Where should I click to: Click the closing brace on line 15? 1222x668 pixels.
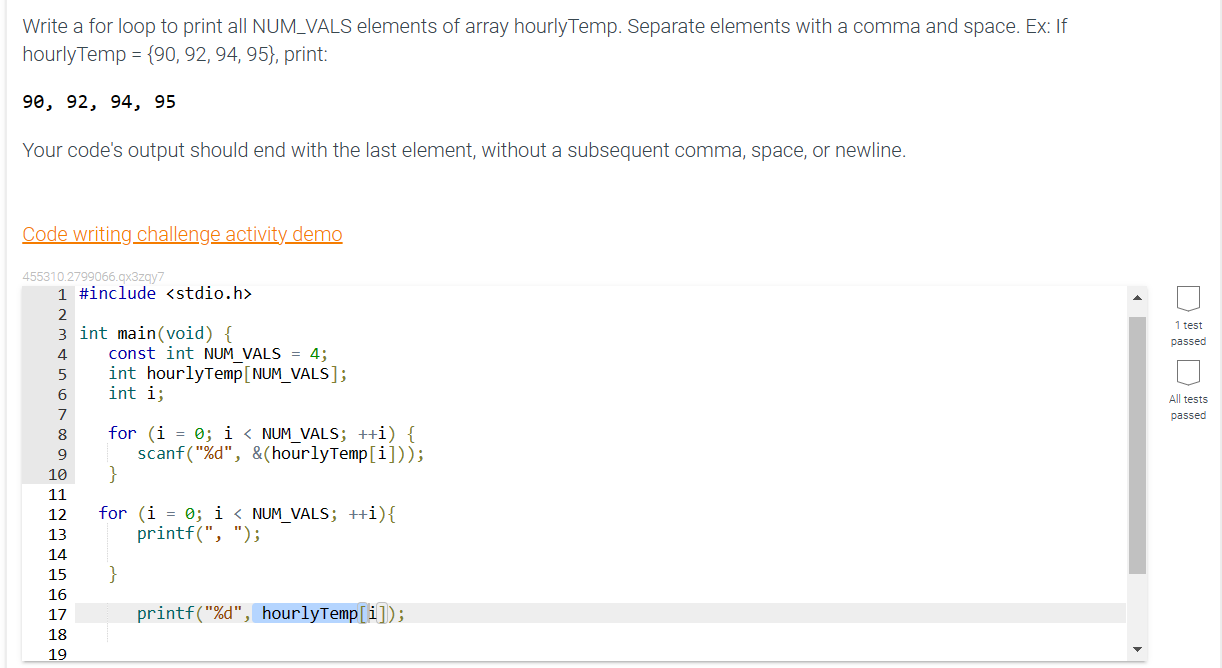point(113,573)
